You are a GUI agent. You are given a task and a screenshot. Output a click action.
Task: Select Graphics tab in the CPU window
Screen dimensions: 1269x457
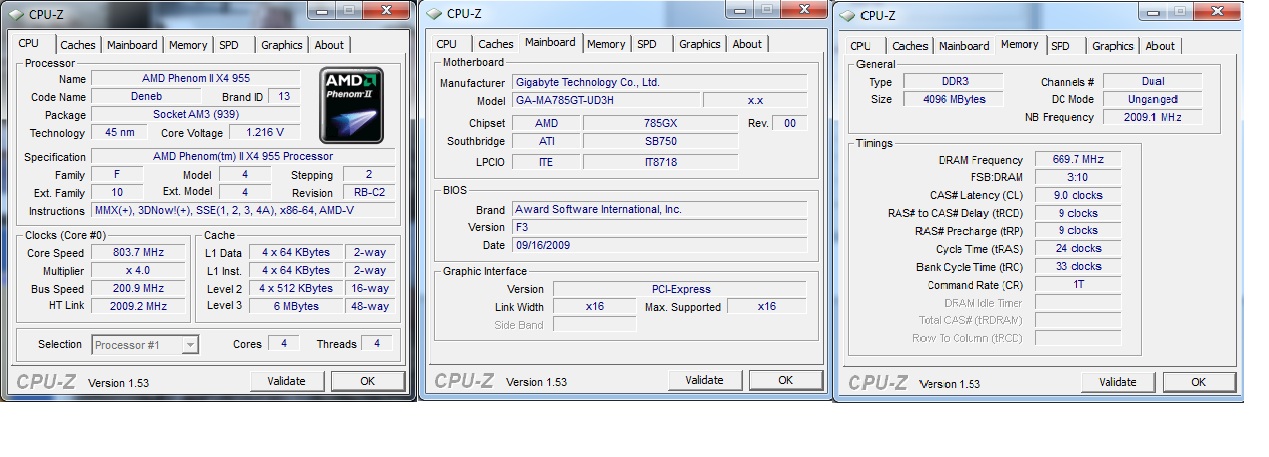(282, 45)
